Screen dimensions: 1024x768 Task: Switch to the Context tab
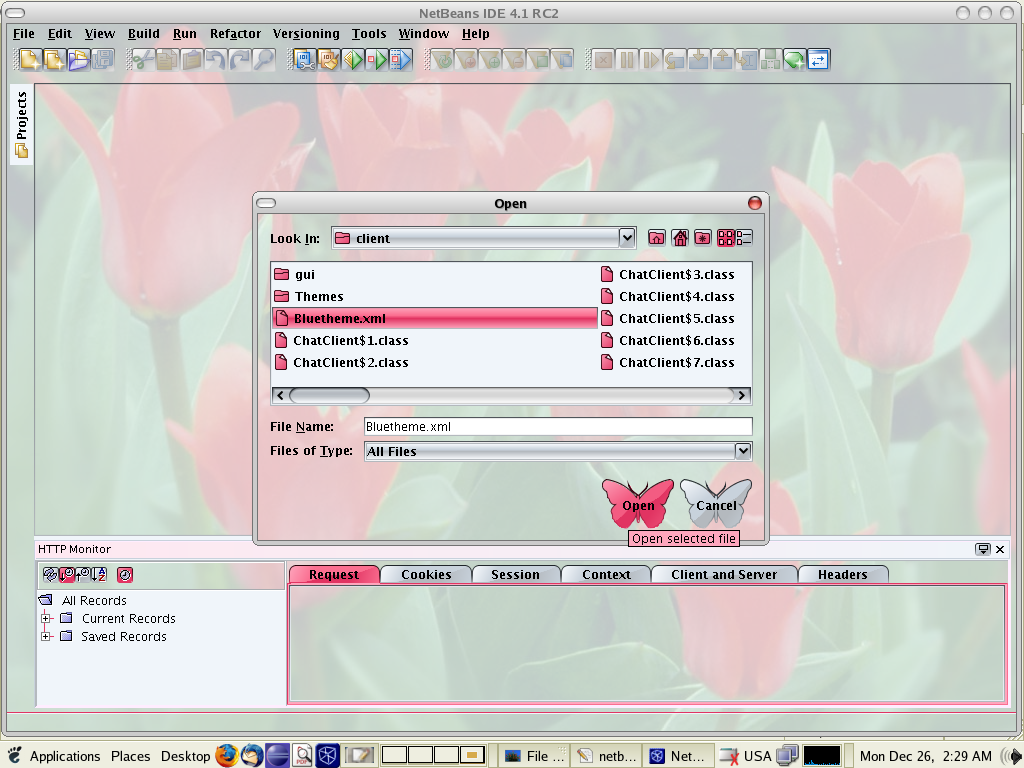[606, 574]
